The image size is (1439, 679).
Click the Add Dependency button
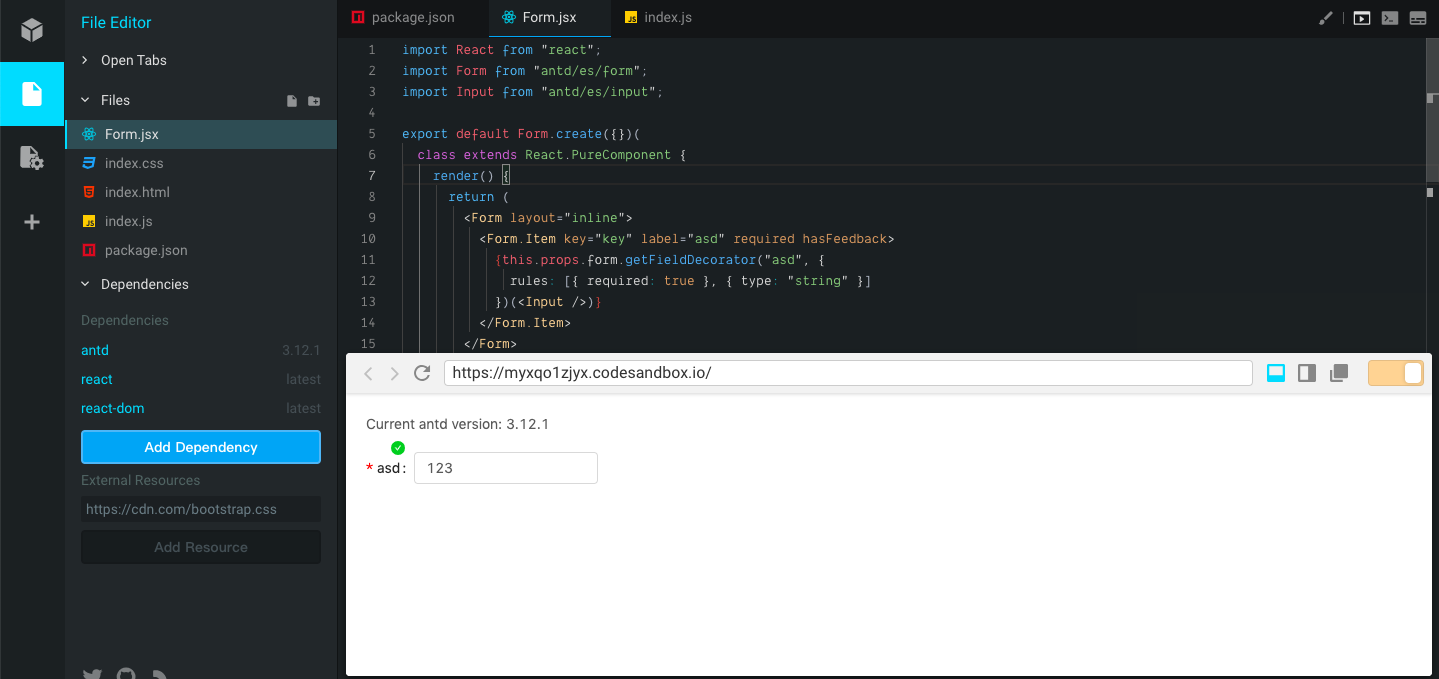tap(200, 446)
